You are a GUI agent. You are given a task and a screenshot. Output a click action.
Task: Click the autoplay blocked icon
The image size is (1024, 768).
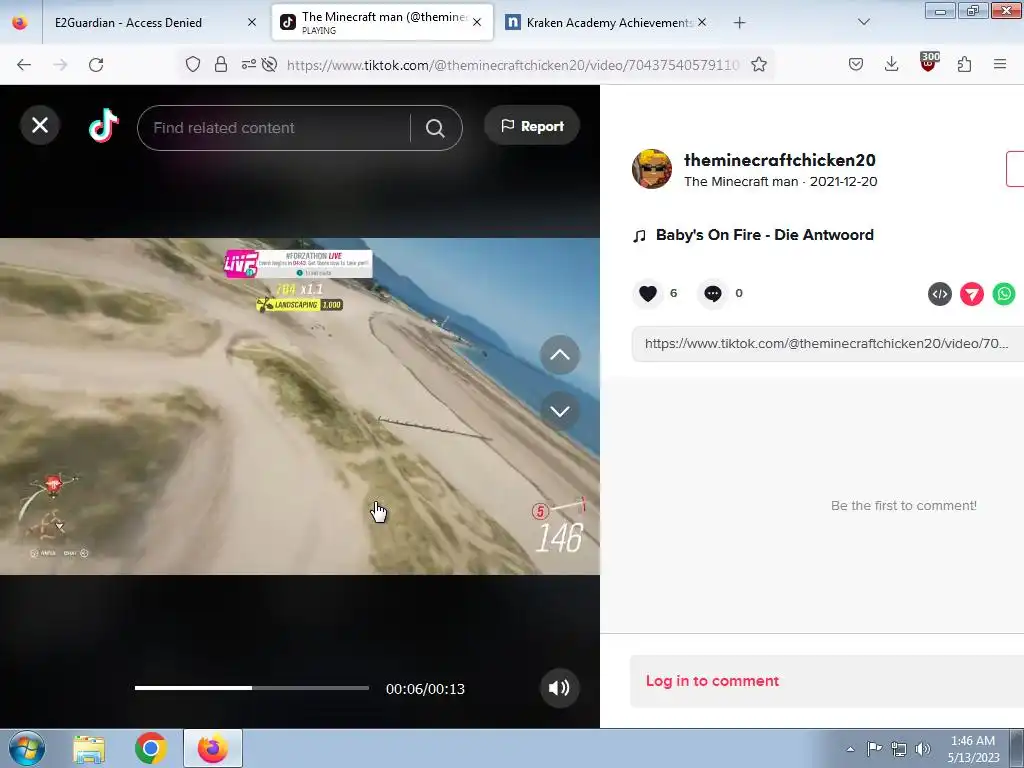pyautogui.click(x=269, y=64)
